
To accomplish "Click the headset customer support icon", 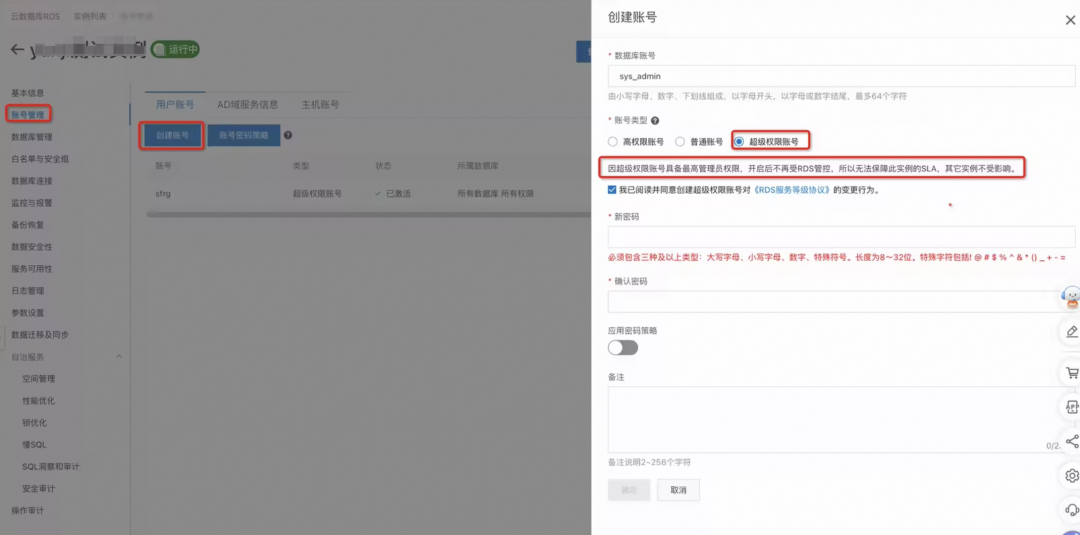I will pos(1071,510).
